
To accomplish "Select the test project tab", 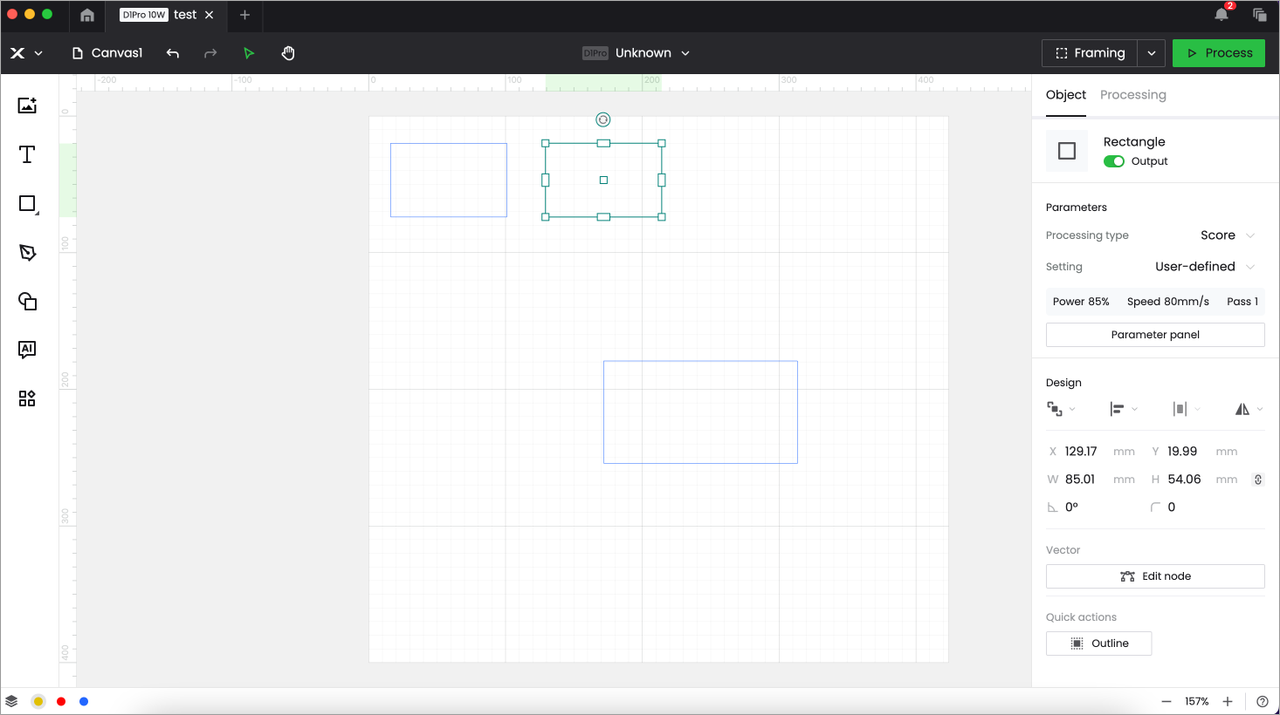I will tap(167, 15).
